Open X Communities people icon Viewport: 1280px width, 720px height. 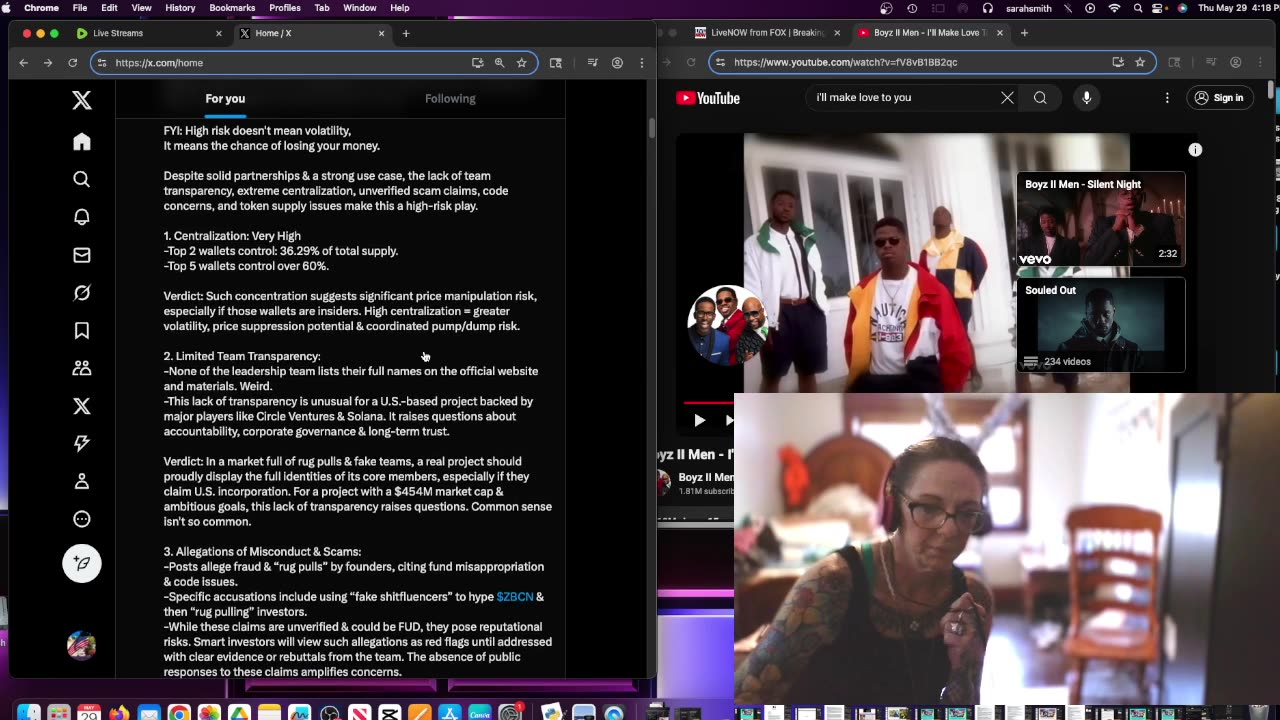click(x=82, y=368)
